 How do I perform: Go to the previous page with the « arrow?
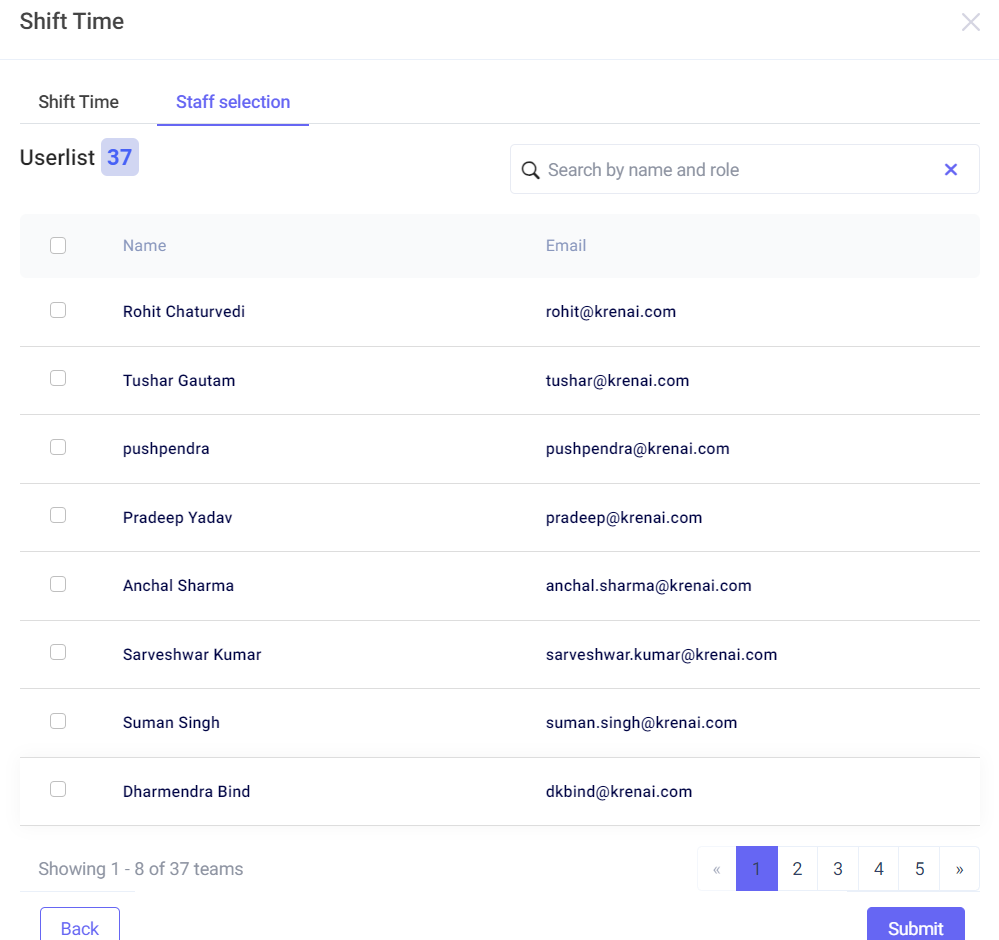coord(717,869)
